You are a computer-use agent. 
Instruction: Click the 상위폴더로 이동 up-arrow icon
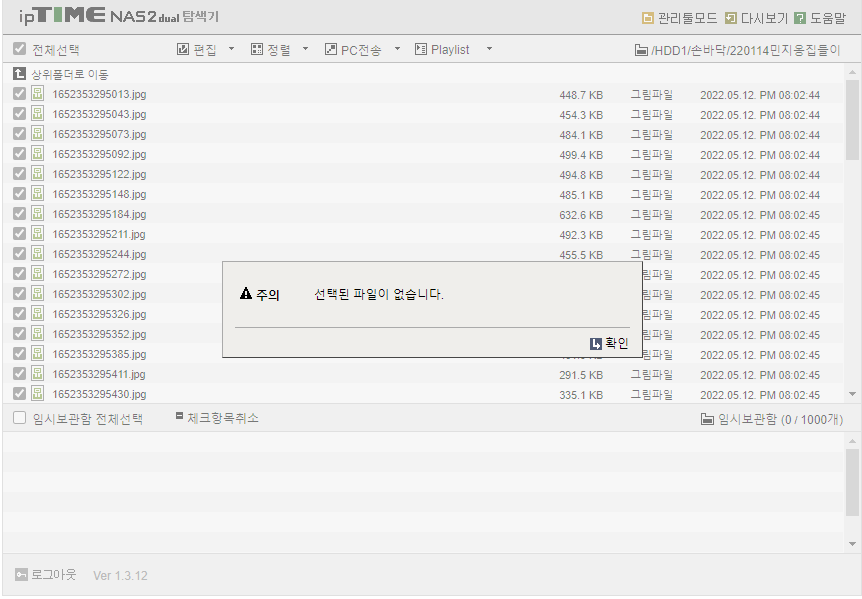tap(19, 74)
